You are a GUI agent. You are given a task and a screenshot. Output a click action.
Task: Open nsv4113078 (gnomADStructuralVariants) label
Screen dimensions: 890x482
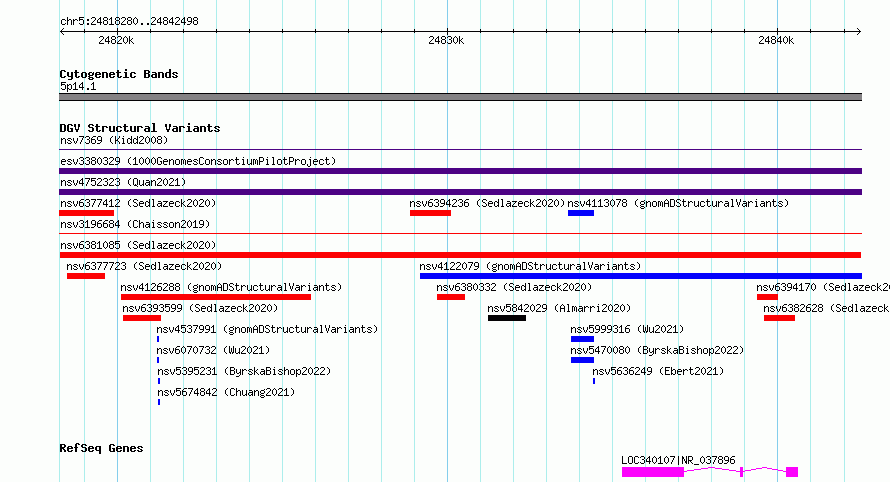(678, 203)
